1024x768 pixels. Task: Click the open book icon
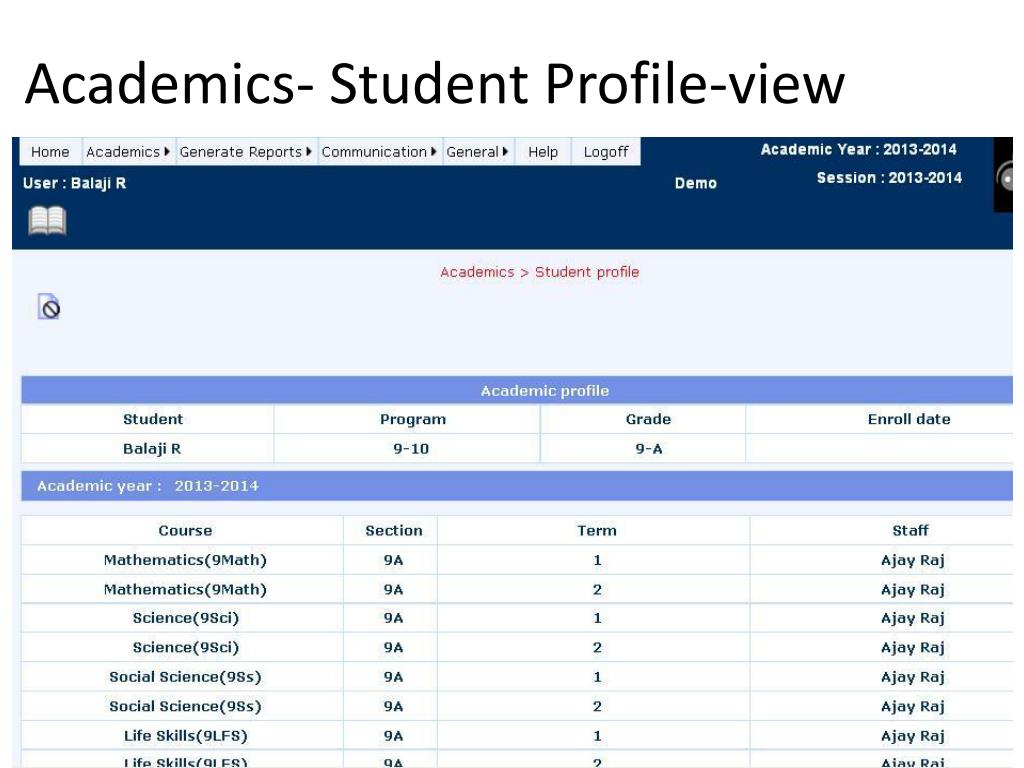[47, 220]
